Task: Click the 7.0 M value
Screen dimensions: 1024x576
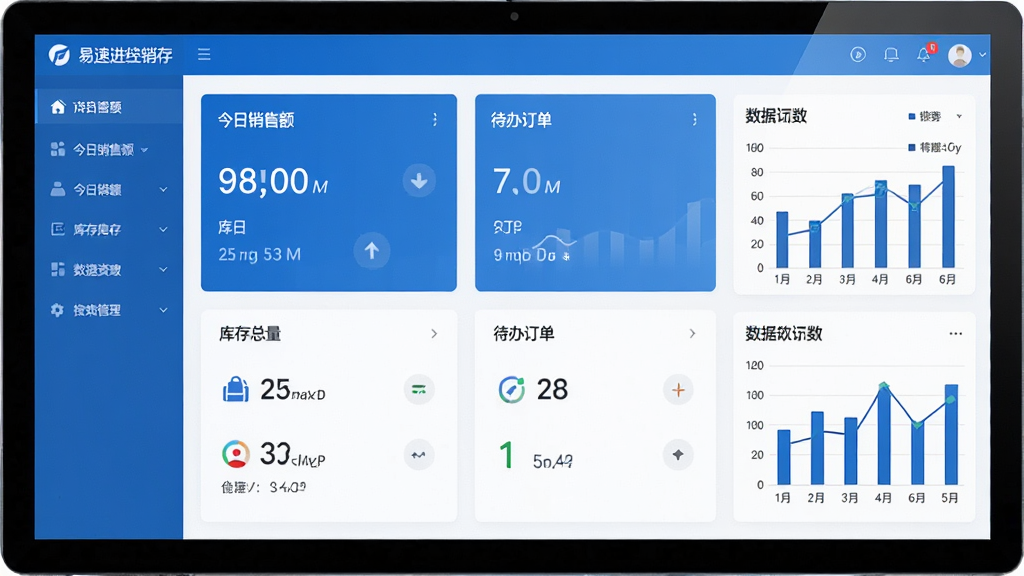Action: 526,182
